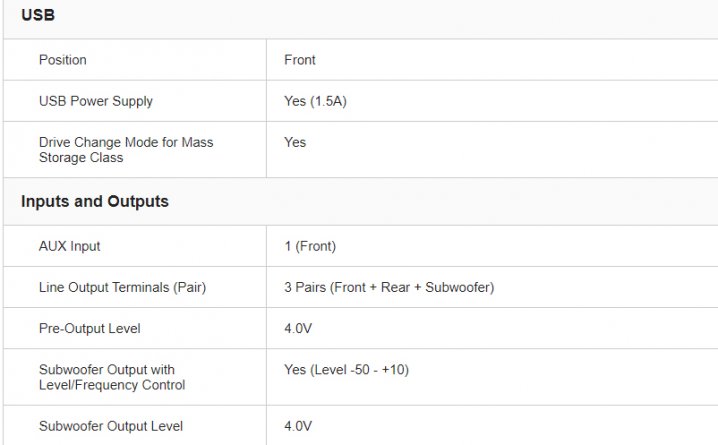Select the USB Power Supply label
The image size is (718, 445).
(x=96, y=101)
